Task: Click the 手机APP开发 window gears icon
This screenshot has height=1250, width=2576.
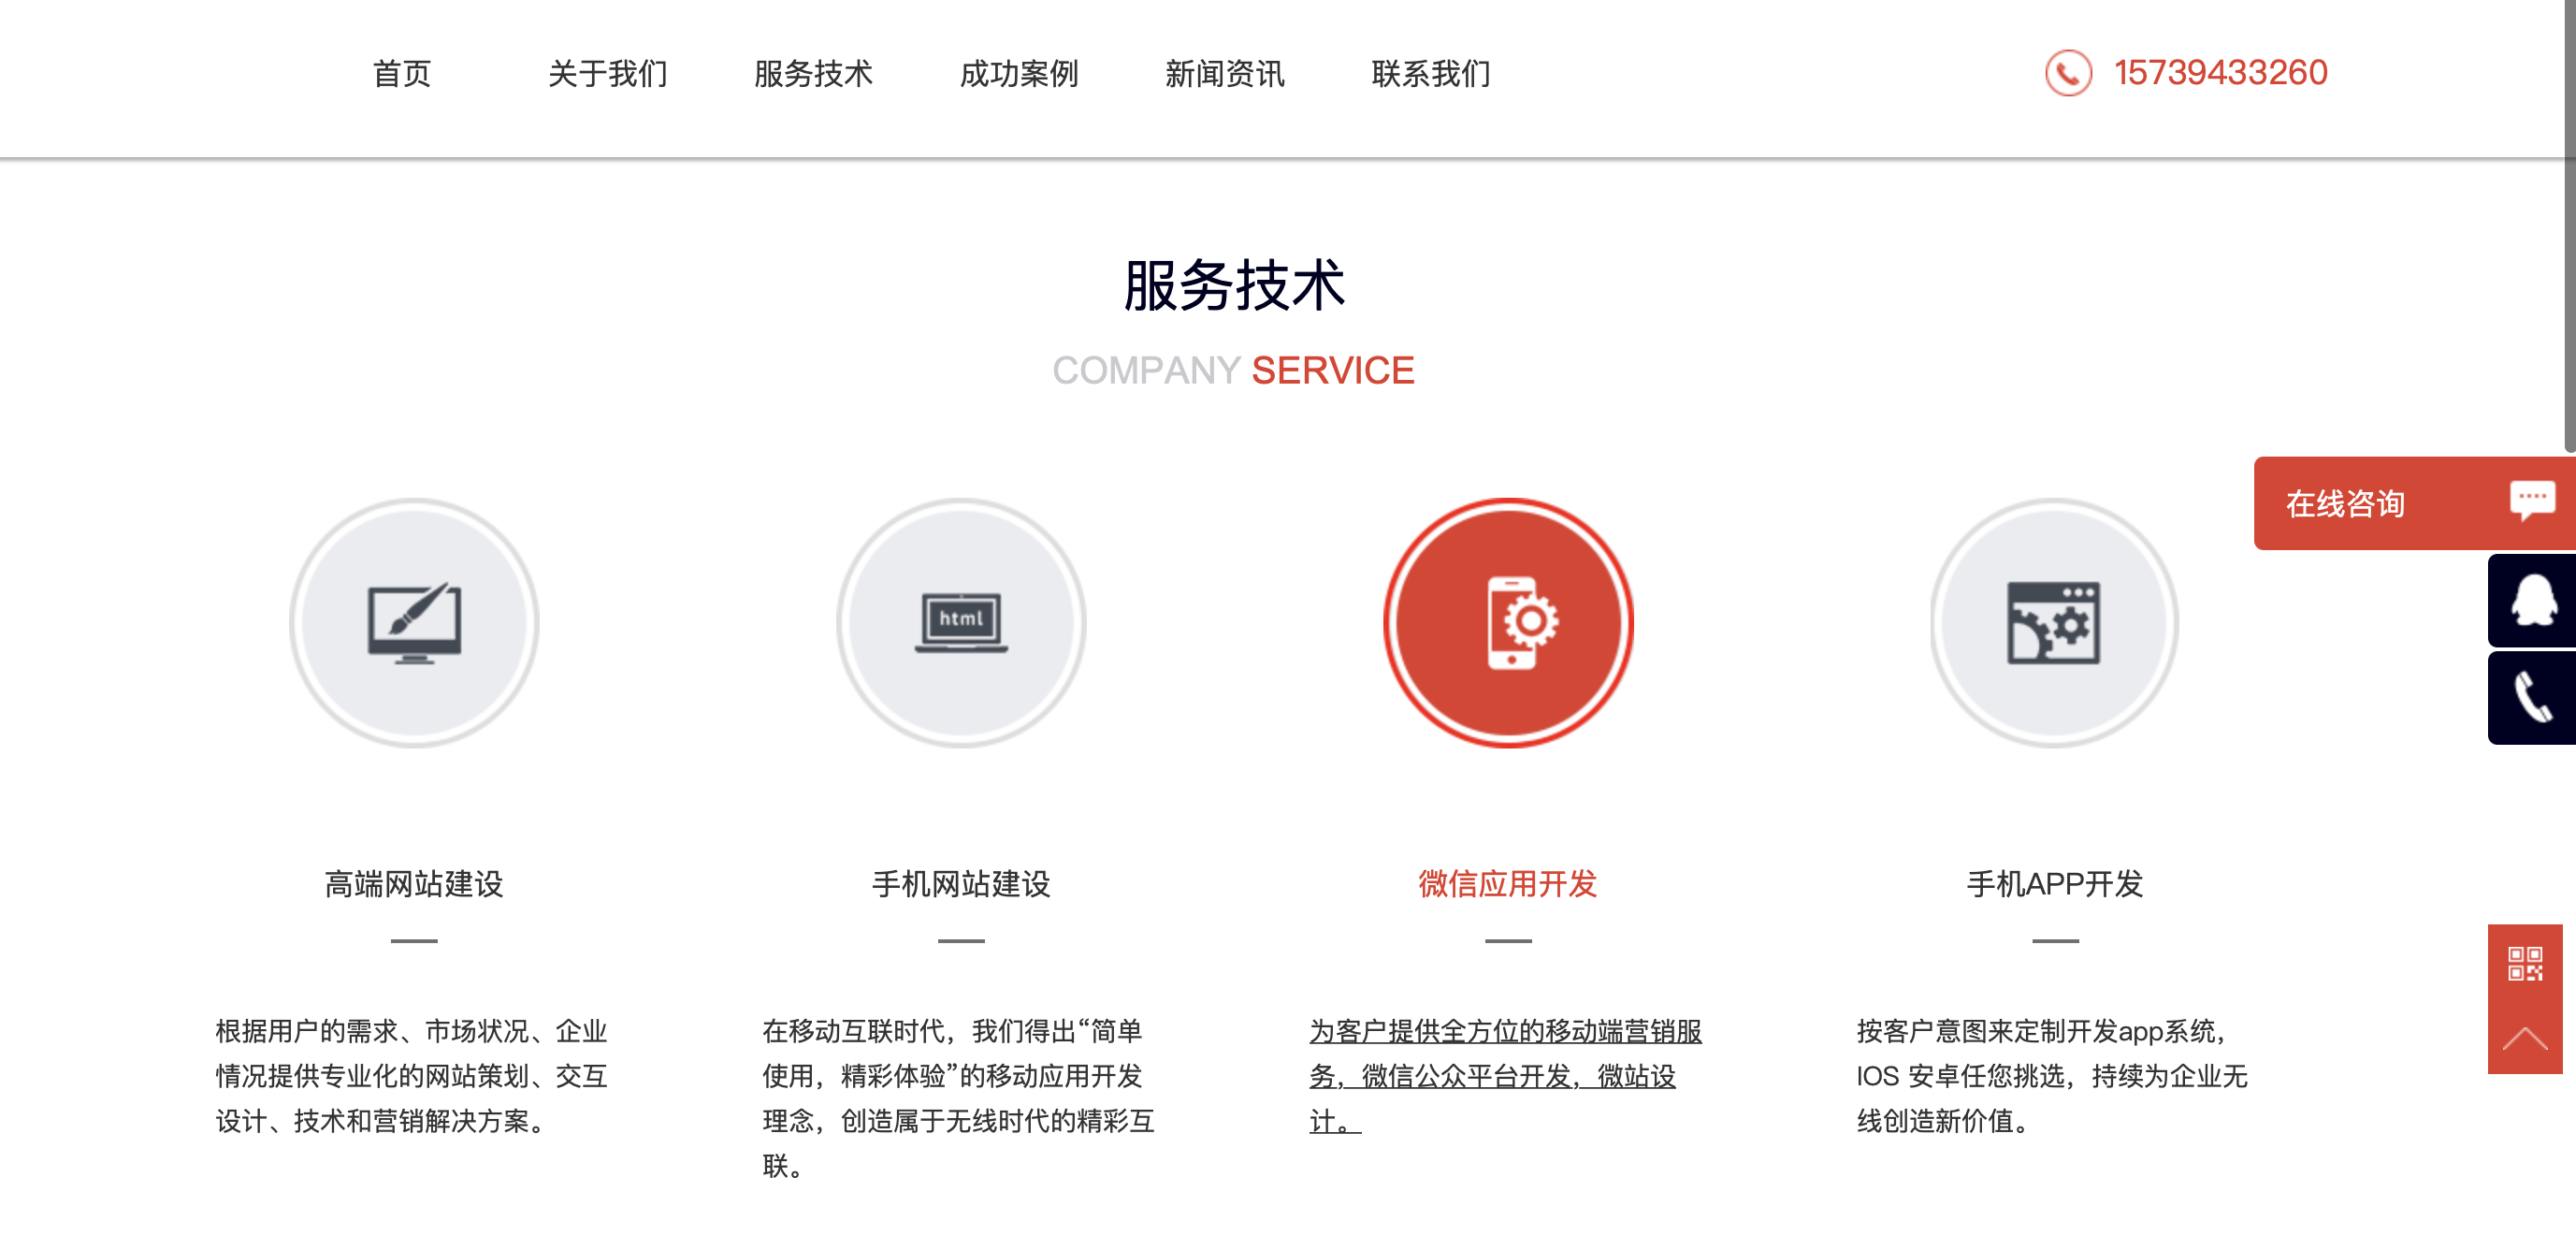Action: pyautogui.click(x=2055, y=623)
